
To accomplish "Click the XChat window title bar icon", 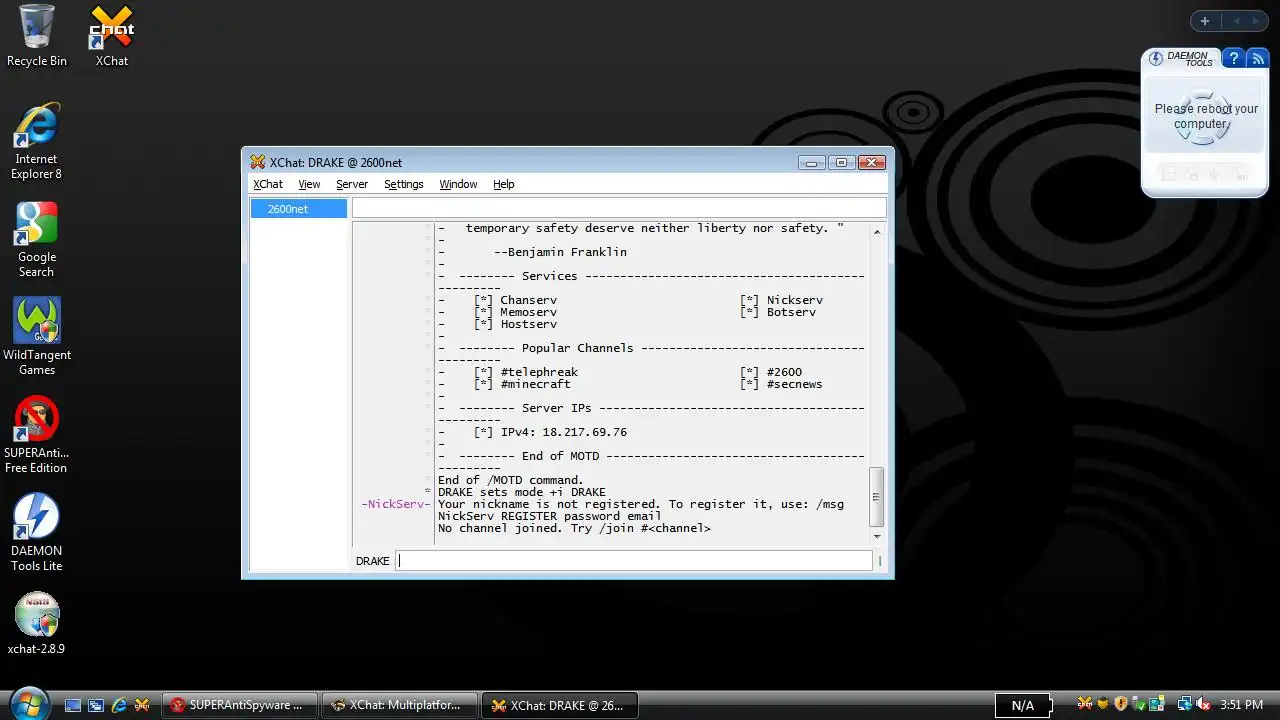I will pyautogui.click(x=258, y=163).
